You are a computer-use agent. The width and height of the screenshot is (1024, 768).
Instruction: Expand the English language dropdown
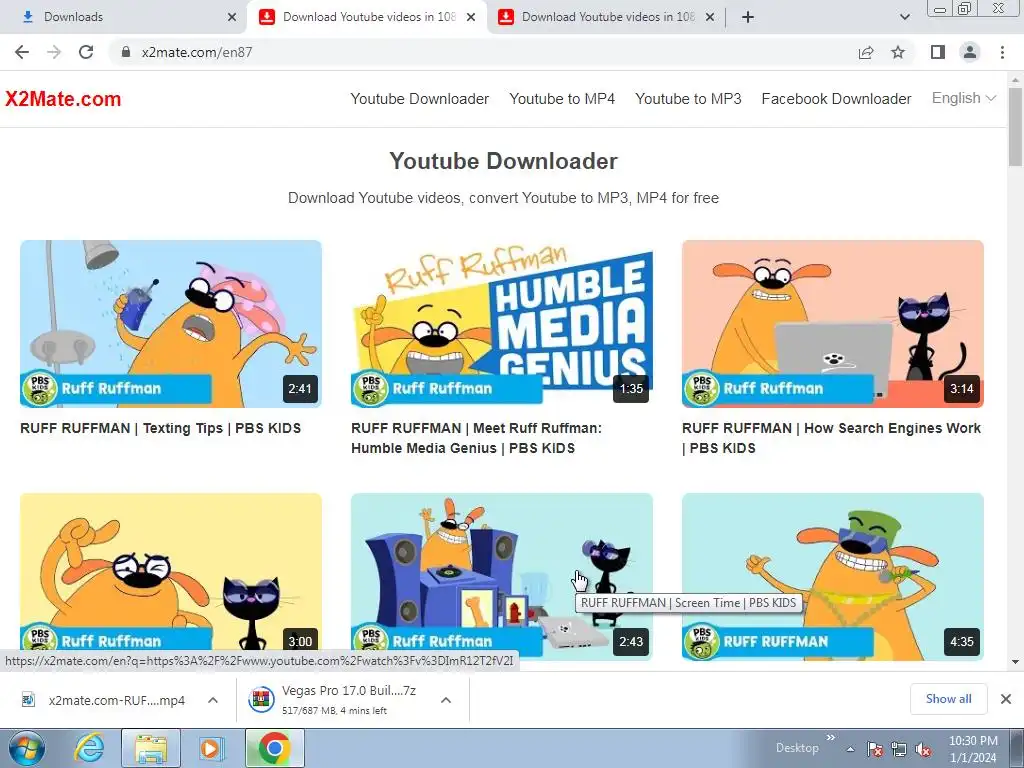tap(963, 98)
